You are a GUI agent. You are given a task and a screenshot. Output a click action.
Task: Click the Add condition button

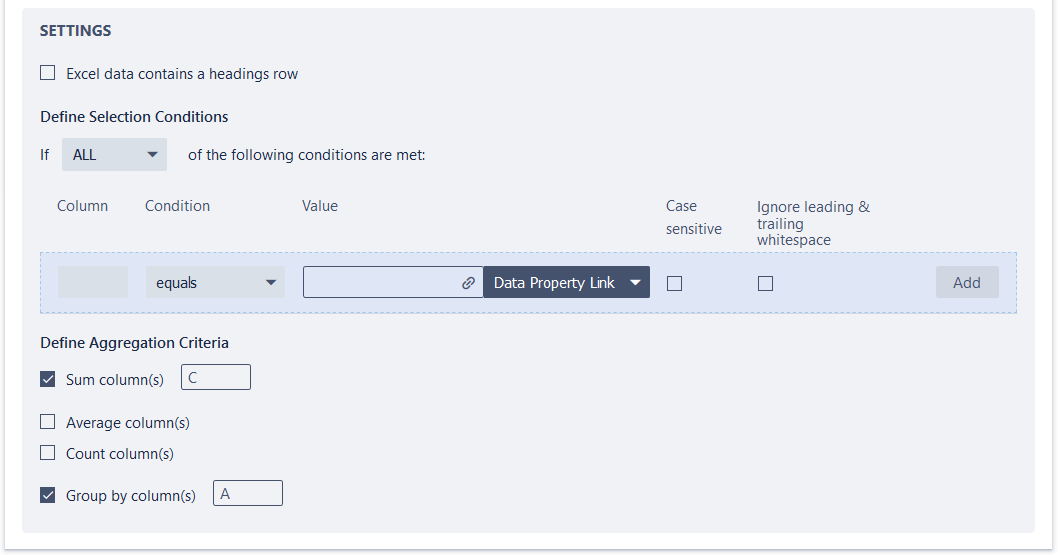pos(966,283)
